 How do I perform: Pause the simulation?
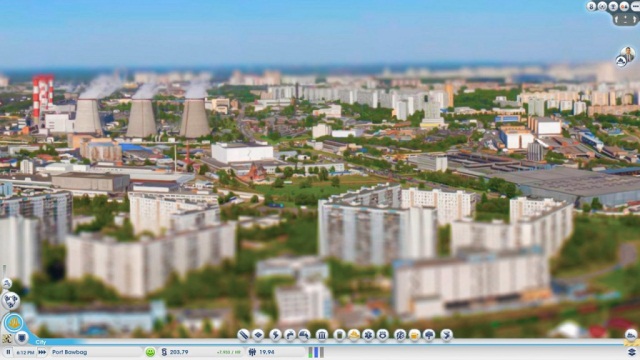8,352
